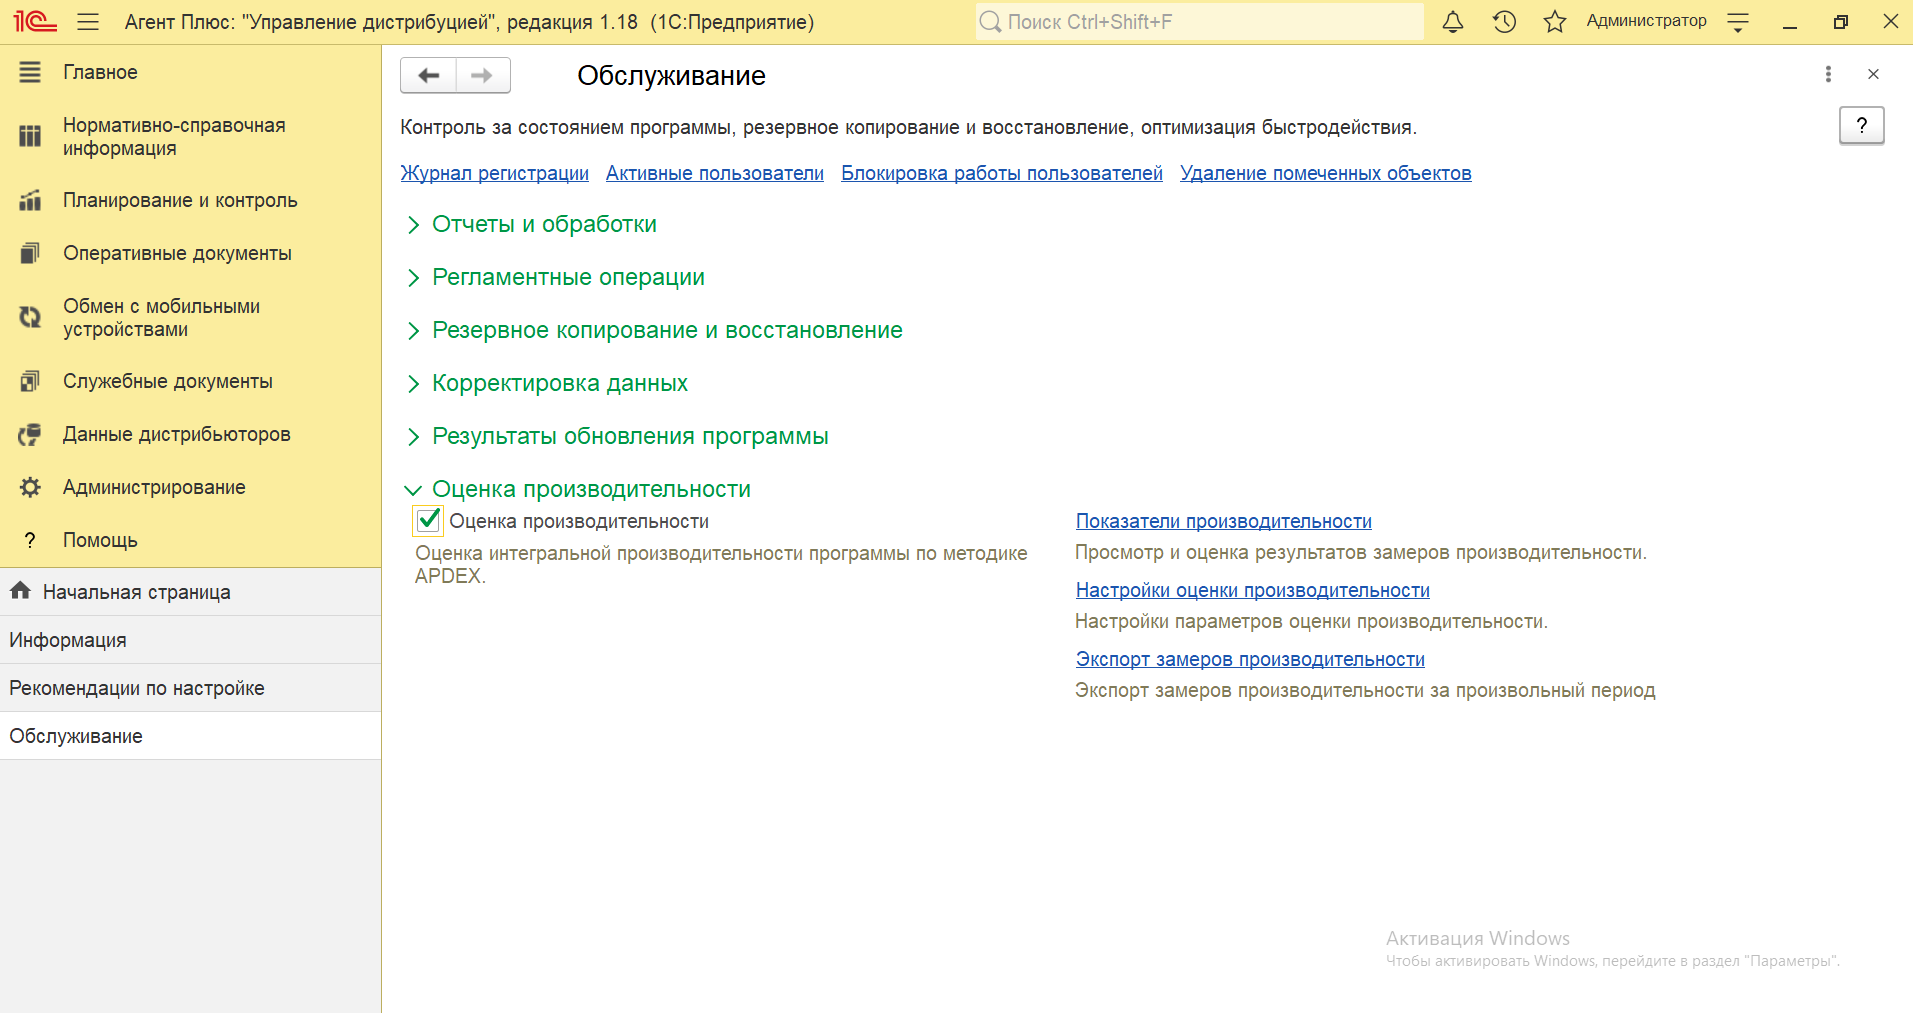Click the help question mark button
The width and height of the screenshot is (1913, 1013).
(1861, 125)
